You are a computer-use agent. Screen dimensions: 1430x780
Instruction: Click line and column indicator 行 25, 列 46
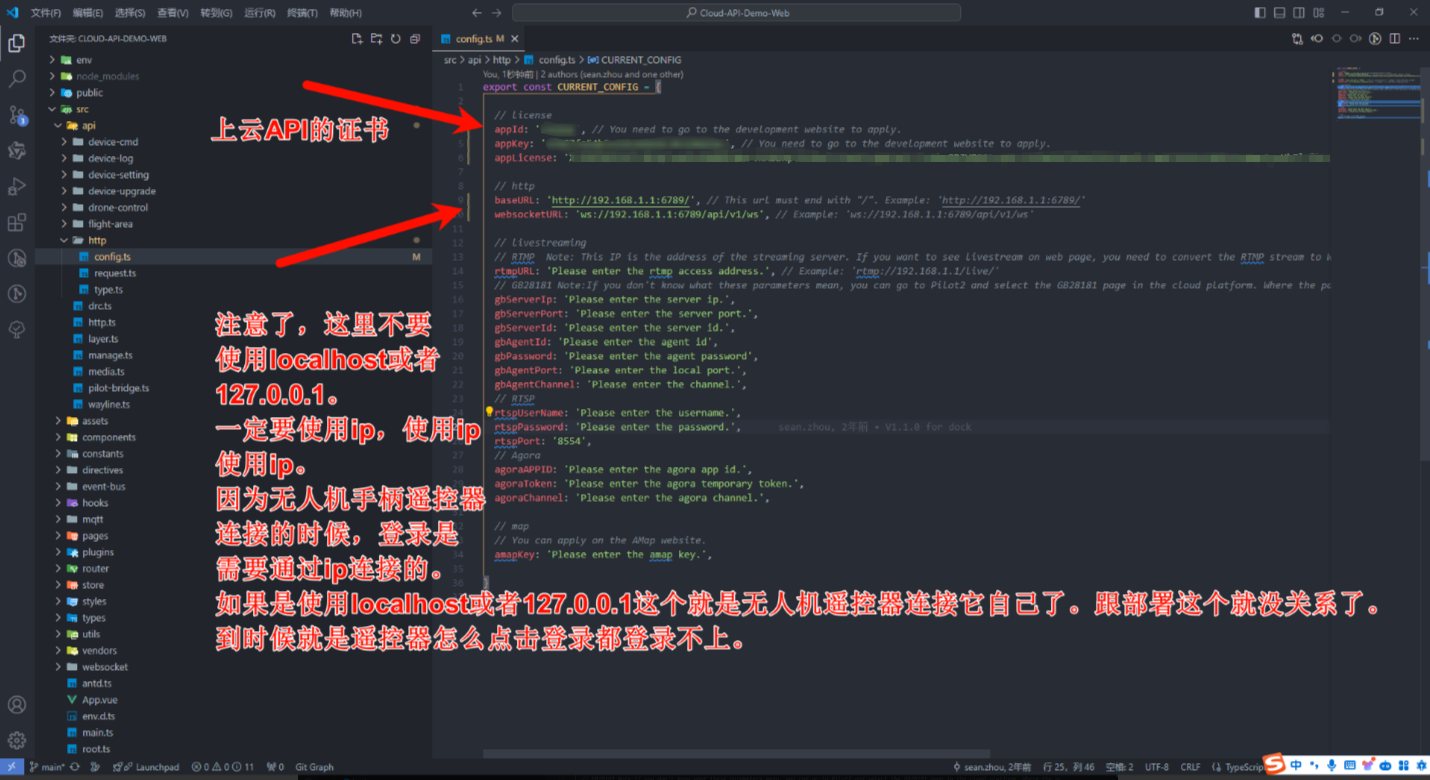[1068, 767]
